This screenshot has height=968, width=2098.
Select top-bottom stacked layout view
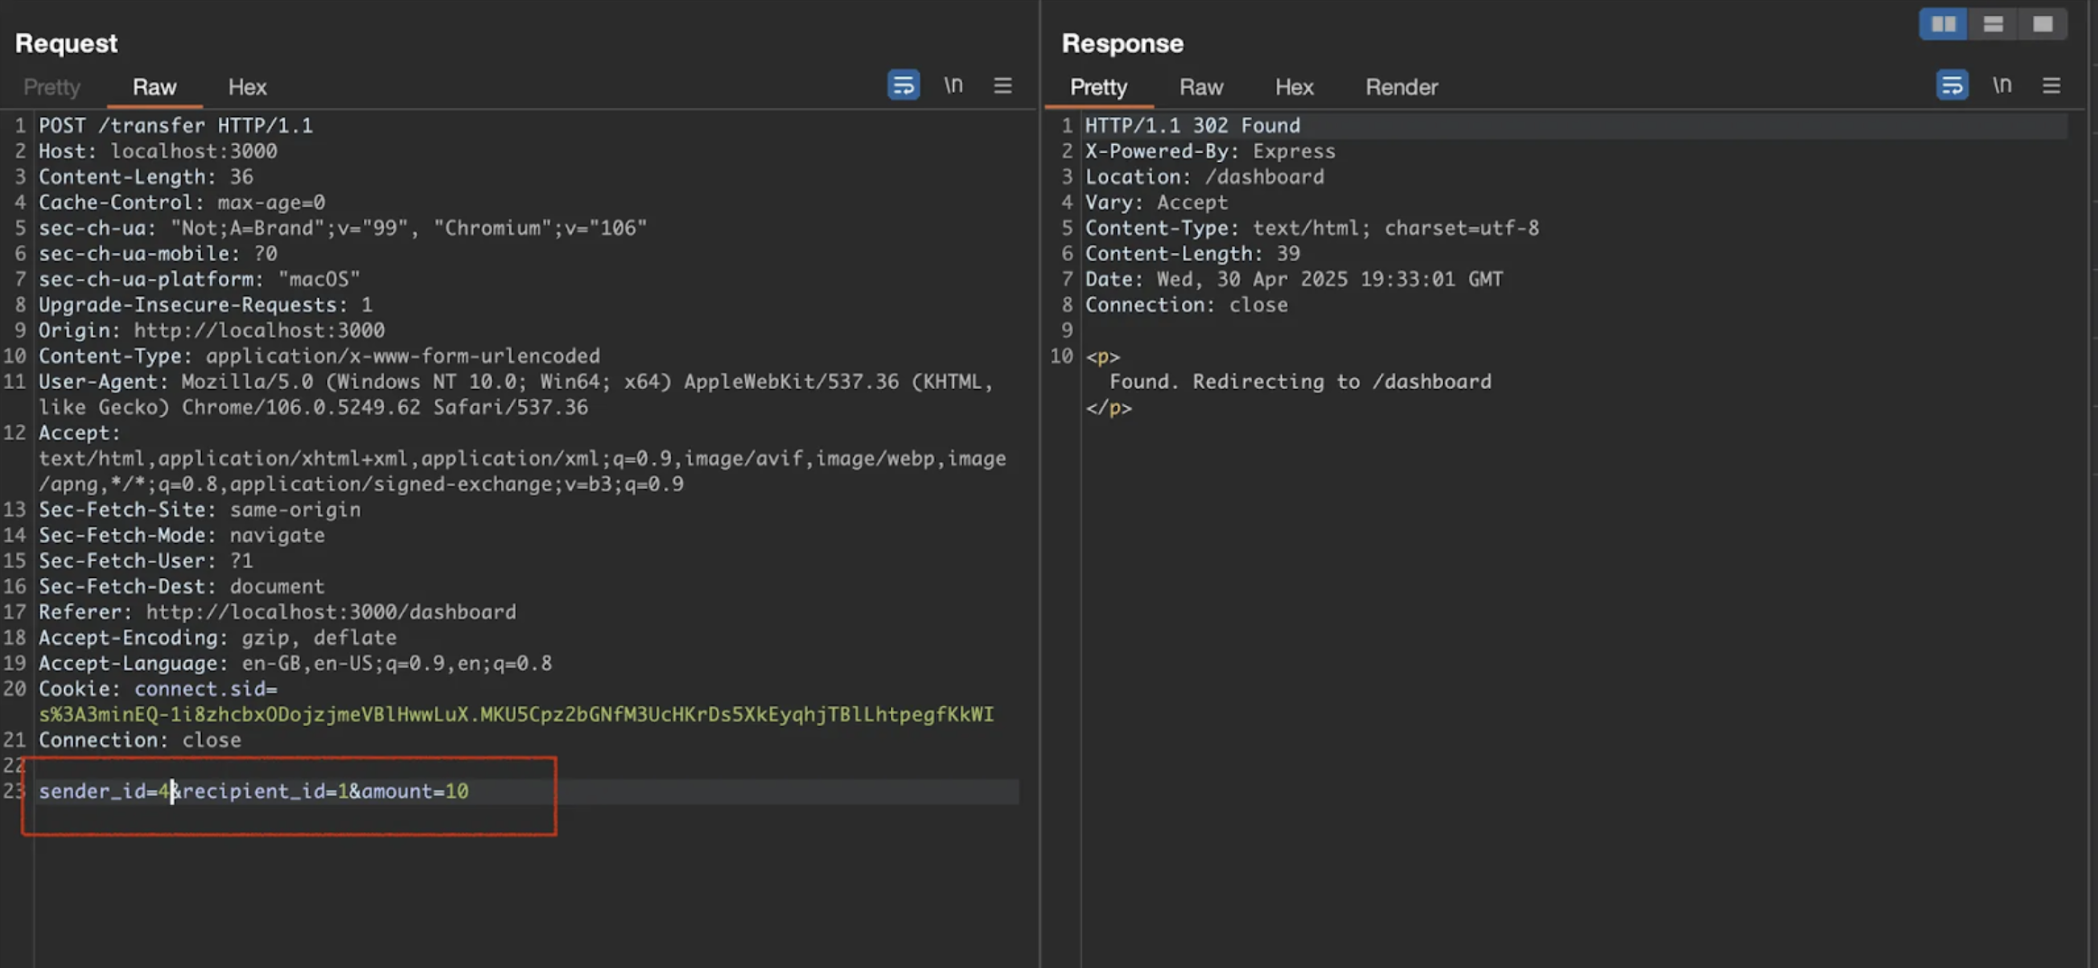(1992, 24)
